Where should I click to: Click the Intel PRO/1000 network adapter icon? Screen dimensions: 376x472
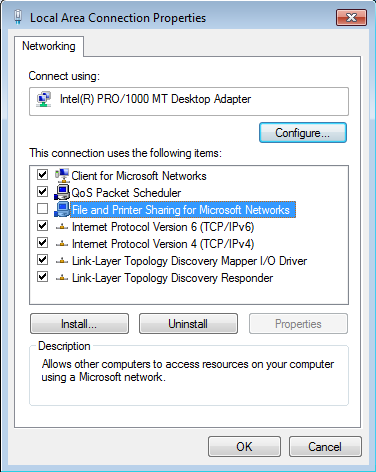(x=44, y=99)
